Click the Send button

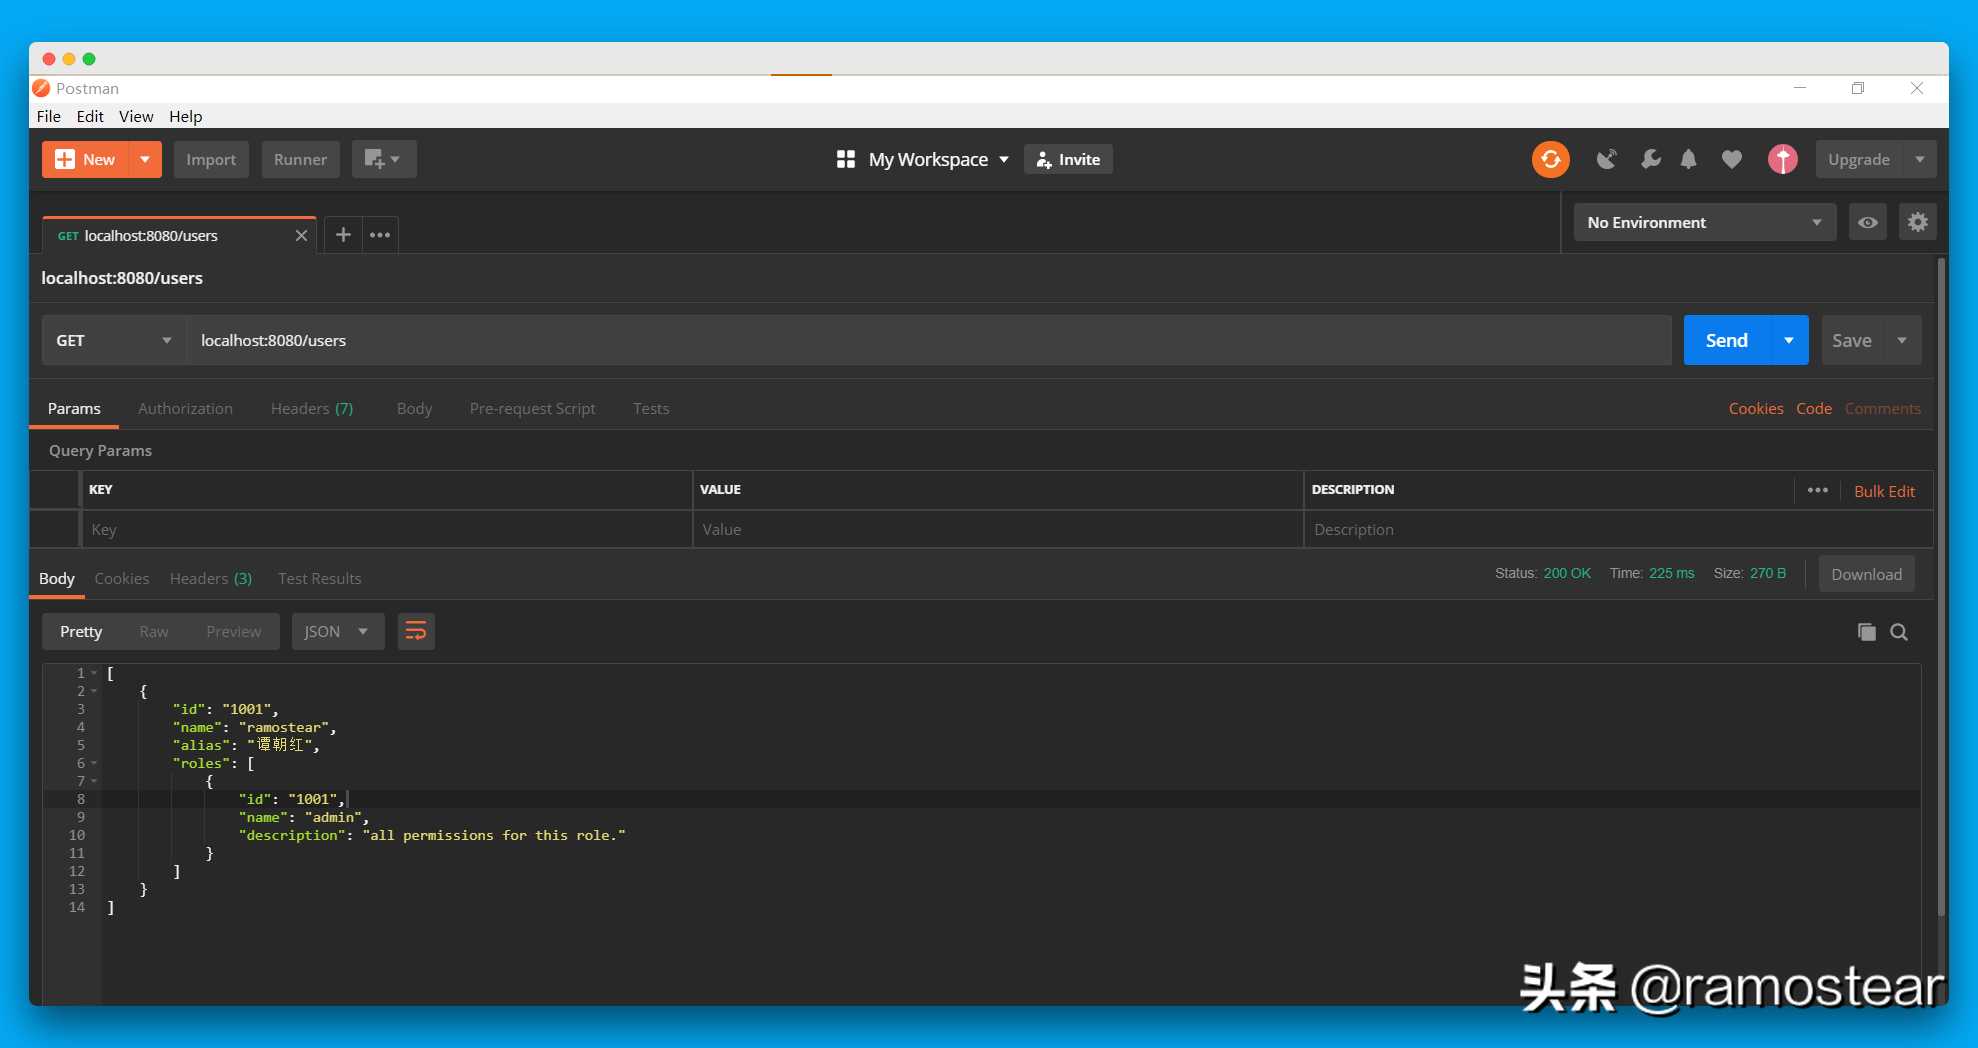(x=1727, y=340)
